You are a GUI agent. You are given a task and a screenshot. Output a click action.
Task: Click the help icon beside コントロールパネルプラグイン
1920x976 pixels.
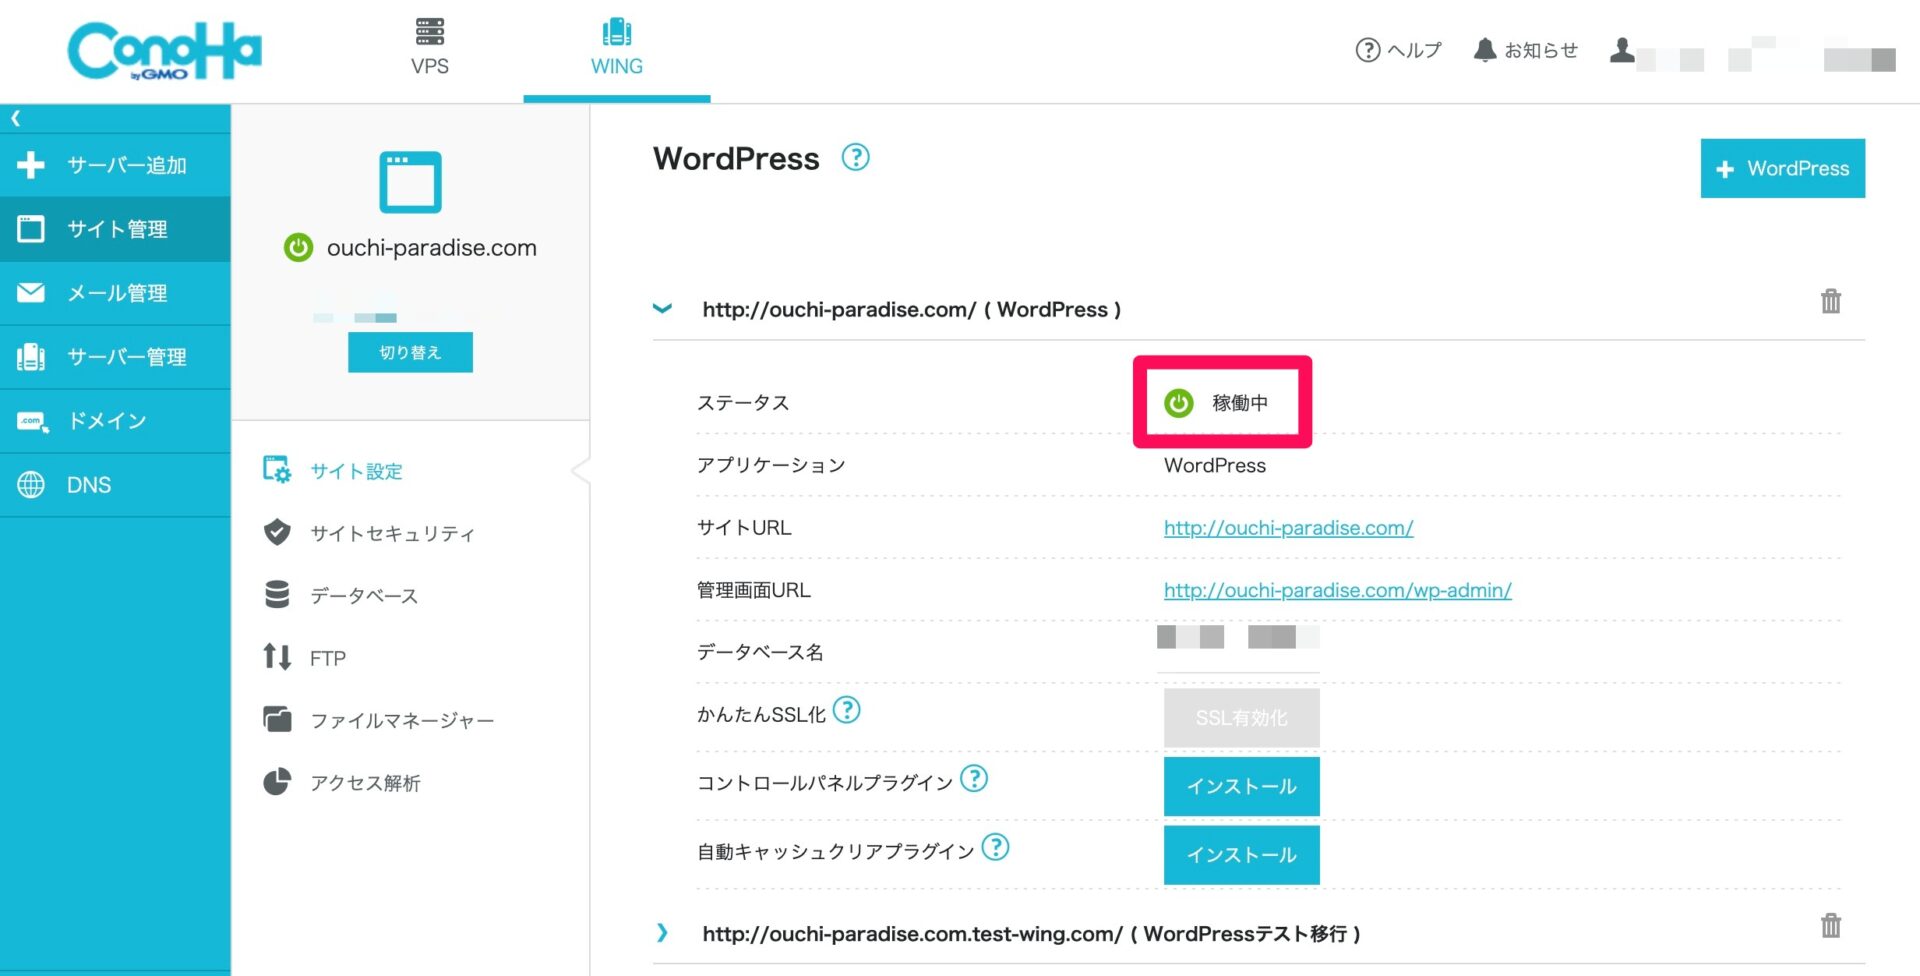click(x=974, y=778)
